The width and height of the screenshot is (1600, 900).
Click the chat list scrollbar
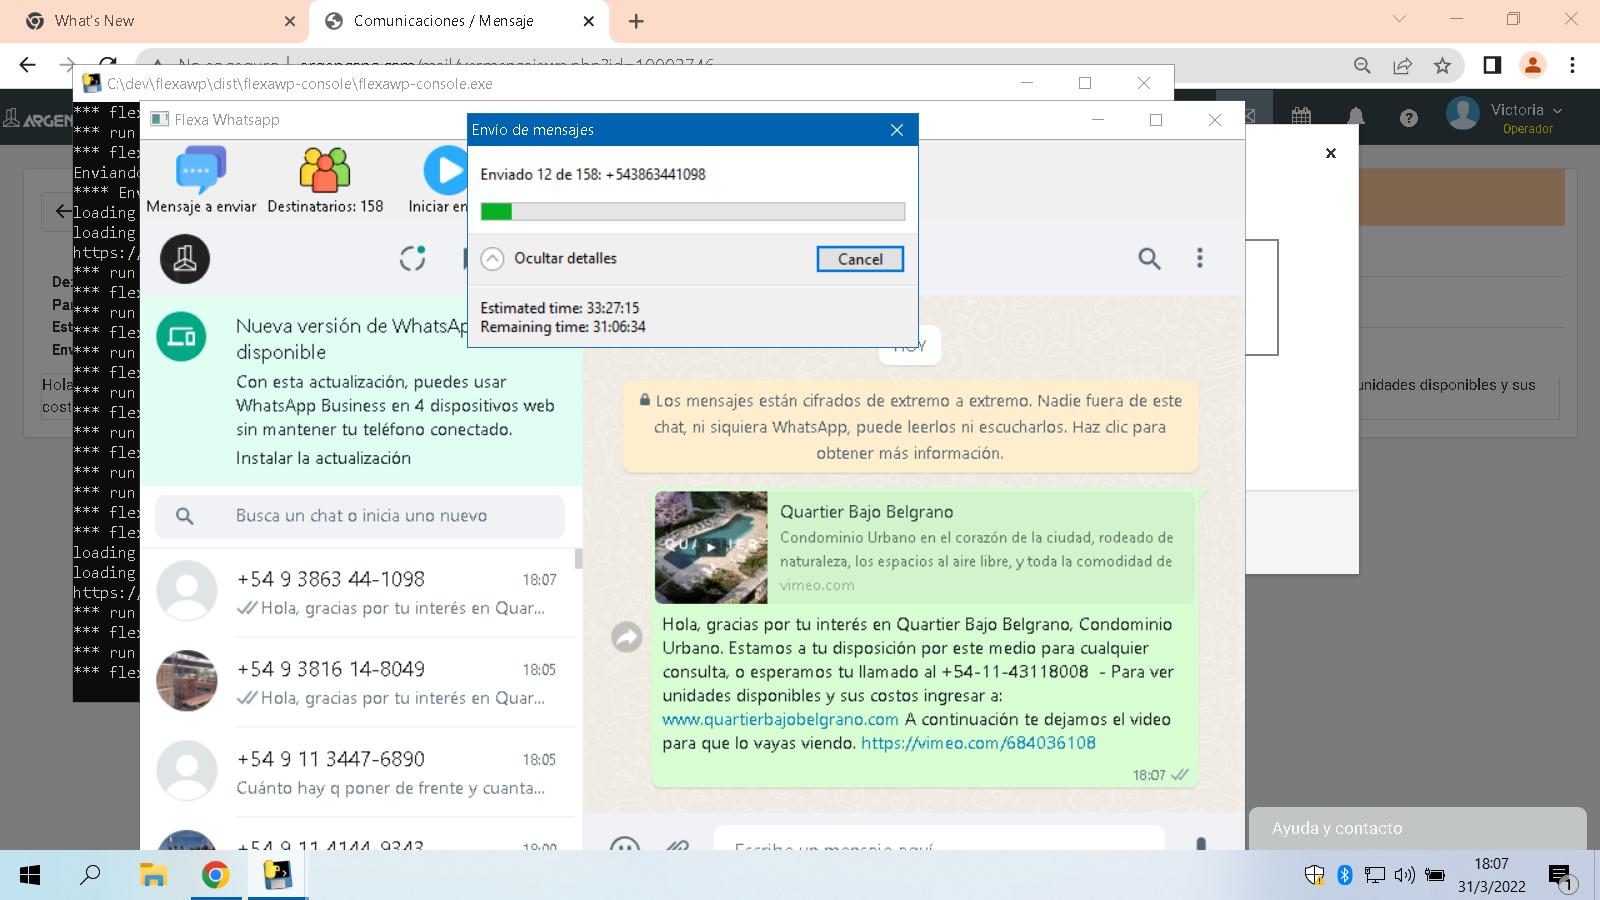579,558
